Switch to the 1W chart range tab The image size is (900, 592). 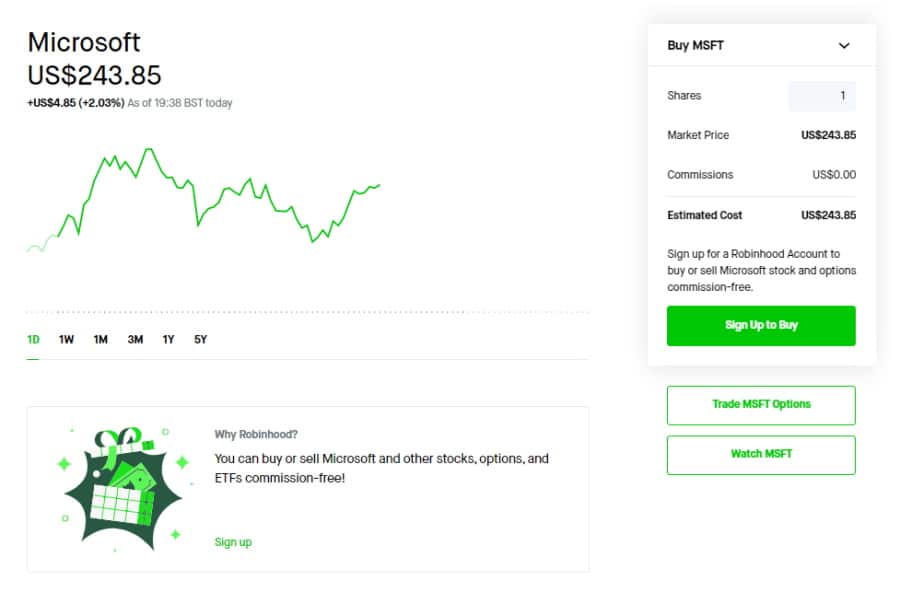click(x=66, y=340)
